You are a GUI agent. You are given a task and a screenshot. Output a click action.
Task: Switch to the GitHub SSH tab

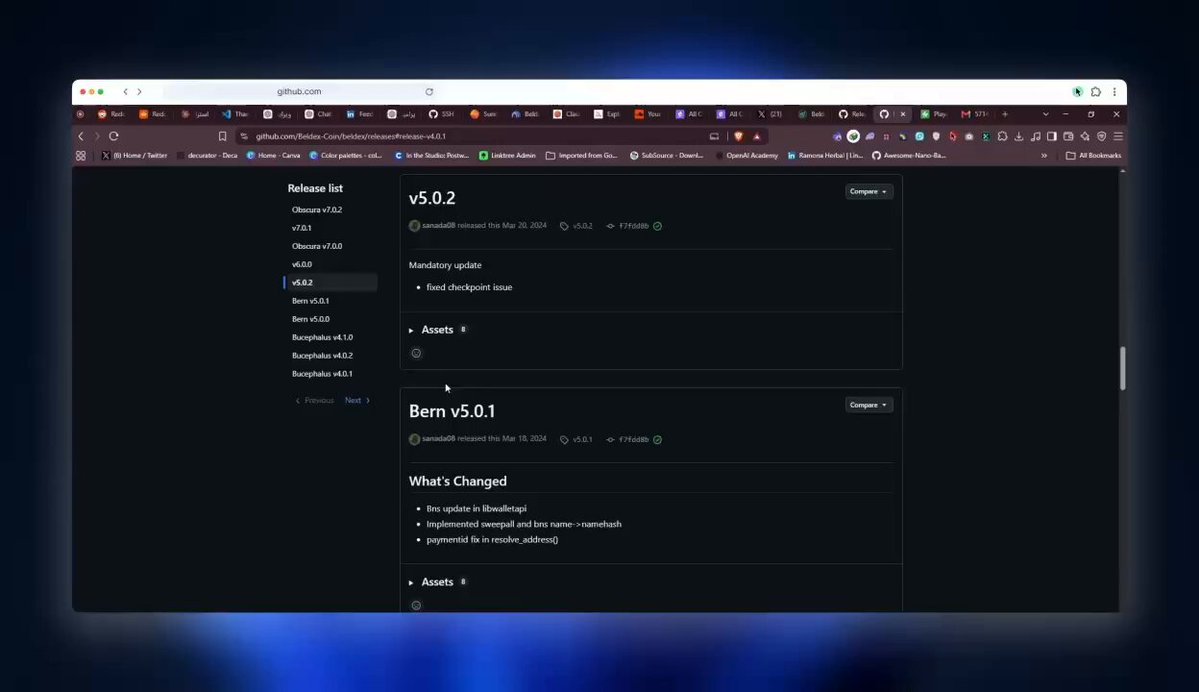pos(441,114)
